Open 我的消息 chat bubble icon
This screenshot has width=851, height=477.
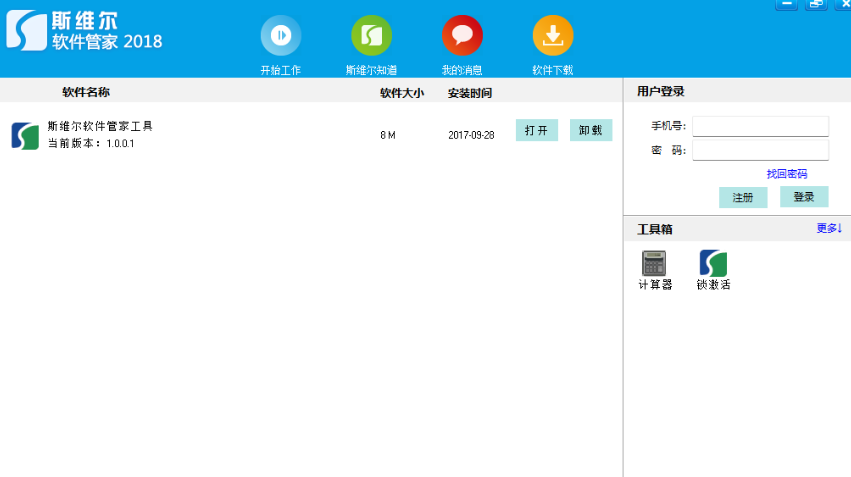(462, 36)
